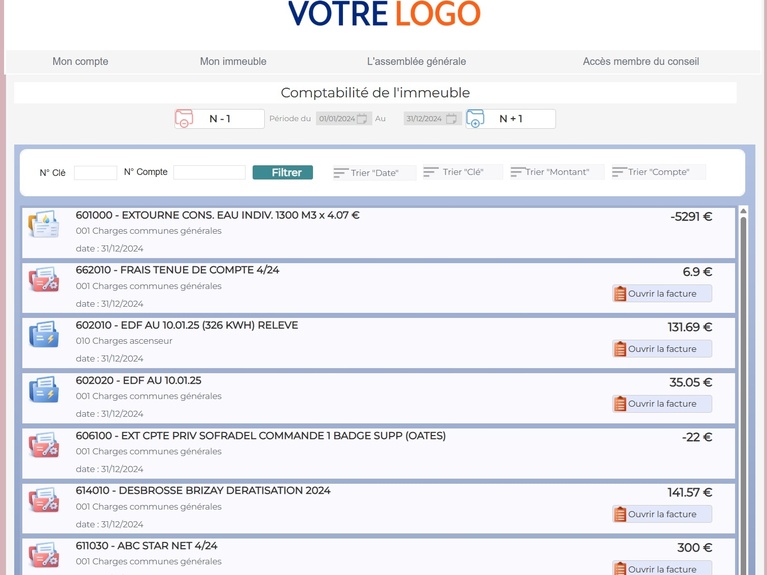The height and width of the screenshot is (575, 767).
Task: Open the invoice for 602020 EDF AU 10.01.25
Action: click(662, 404)
